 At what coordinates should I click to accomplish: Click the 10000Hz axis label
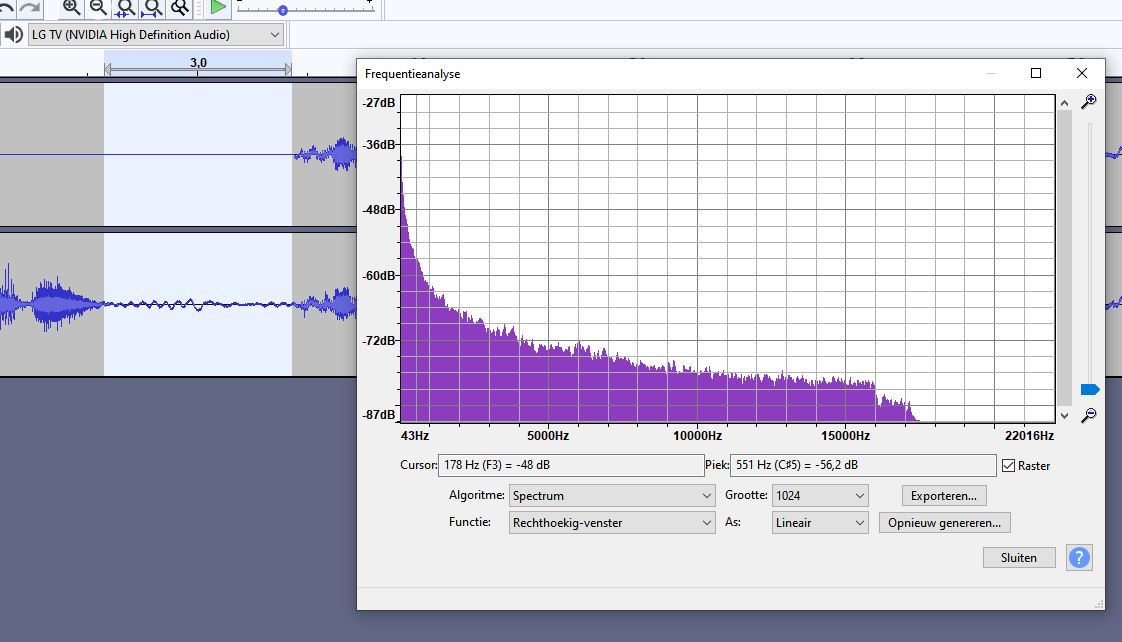tap(698, 435)
